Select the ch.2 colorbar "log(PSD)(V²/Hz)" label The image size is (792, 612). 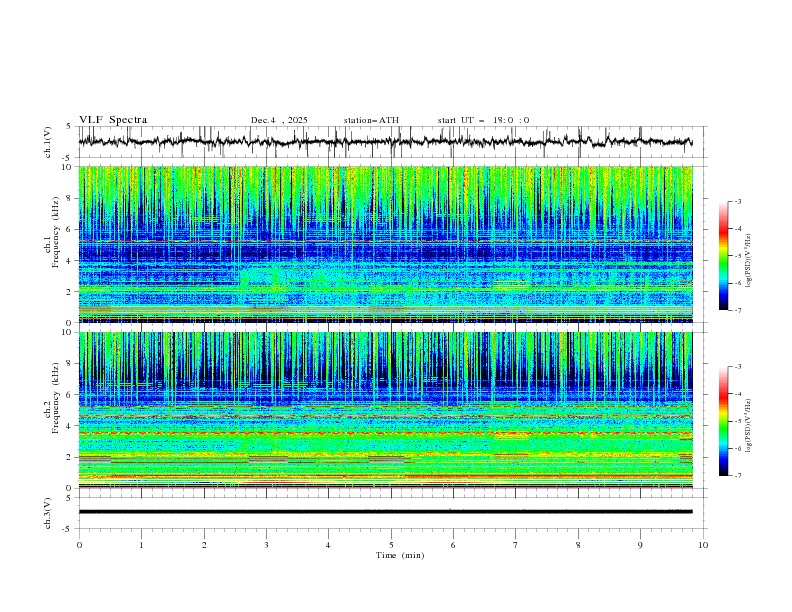click(748, 425)
